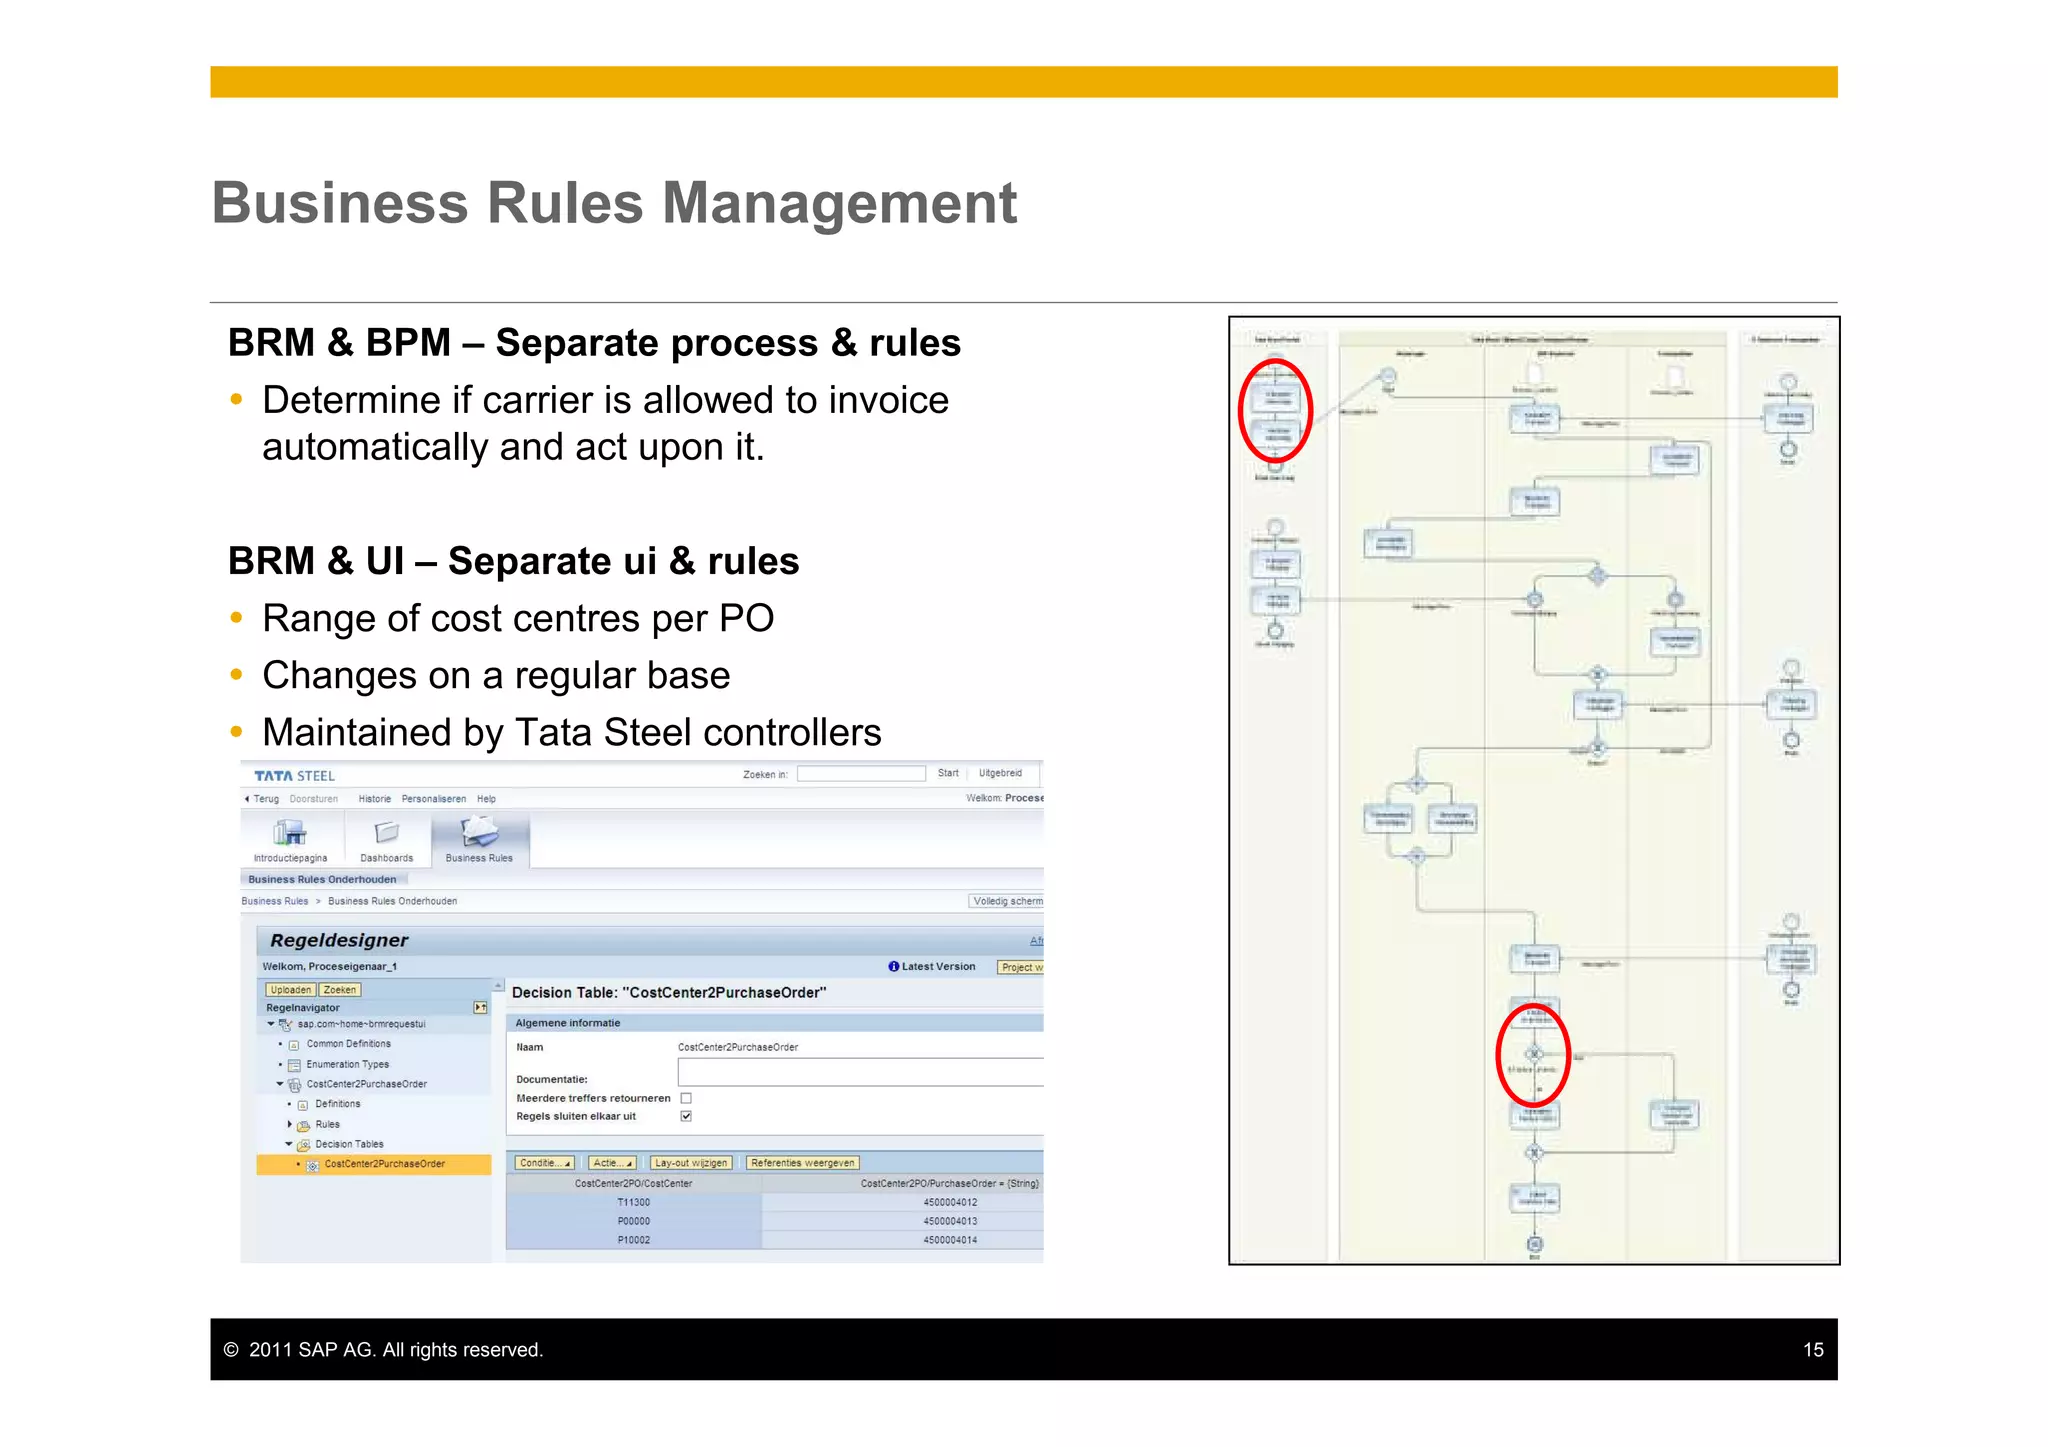Click the T11300 cost center cell
Screen dimensions: 2048x1447
(x=634, y=1203)
